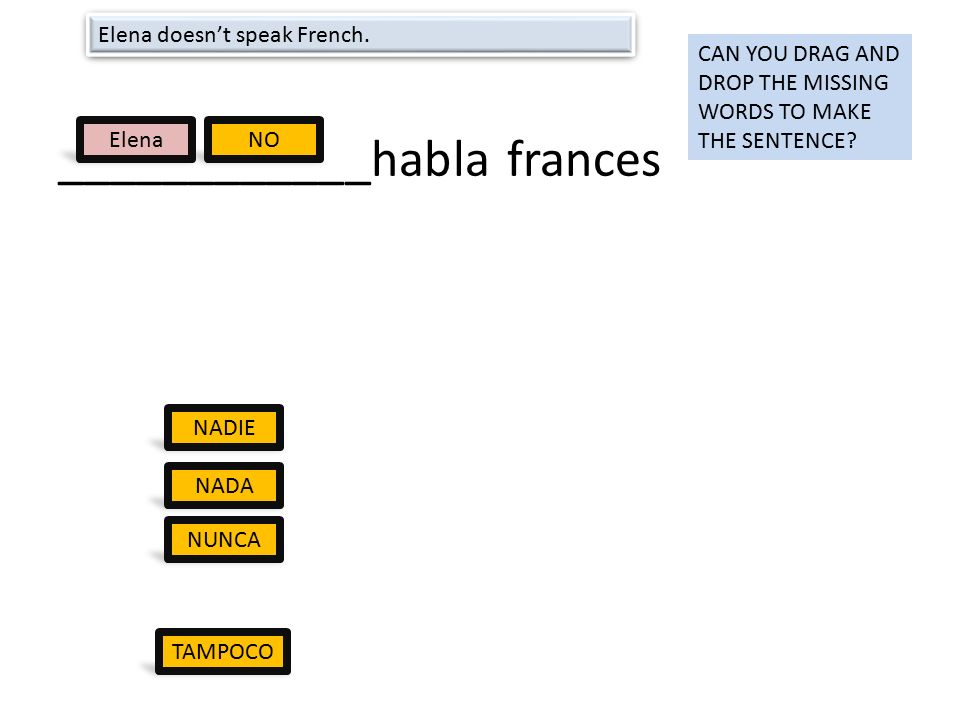960x720 pixels.
Task: Pick the NADIE word tile
Action: pyautogui.click(x=224, y=427)
